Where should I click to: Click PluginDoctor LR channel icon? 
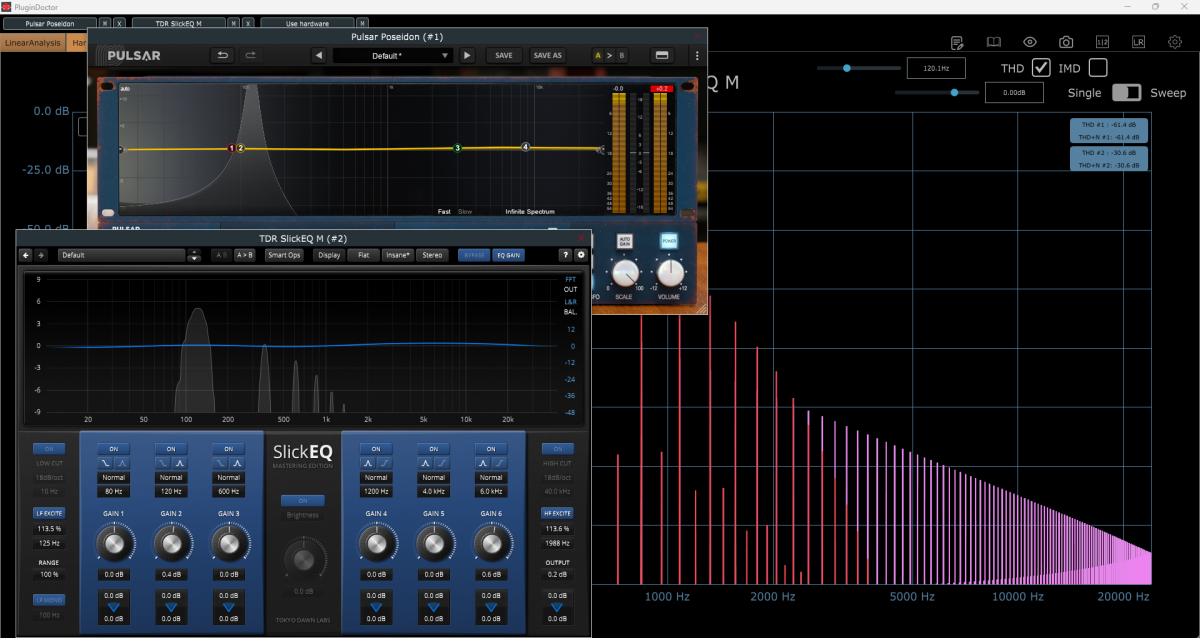[1138, 42]
